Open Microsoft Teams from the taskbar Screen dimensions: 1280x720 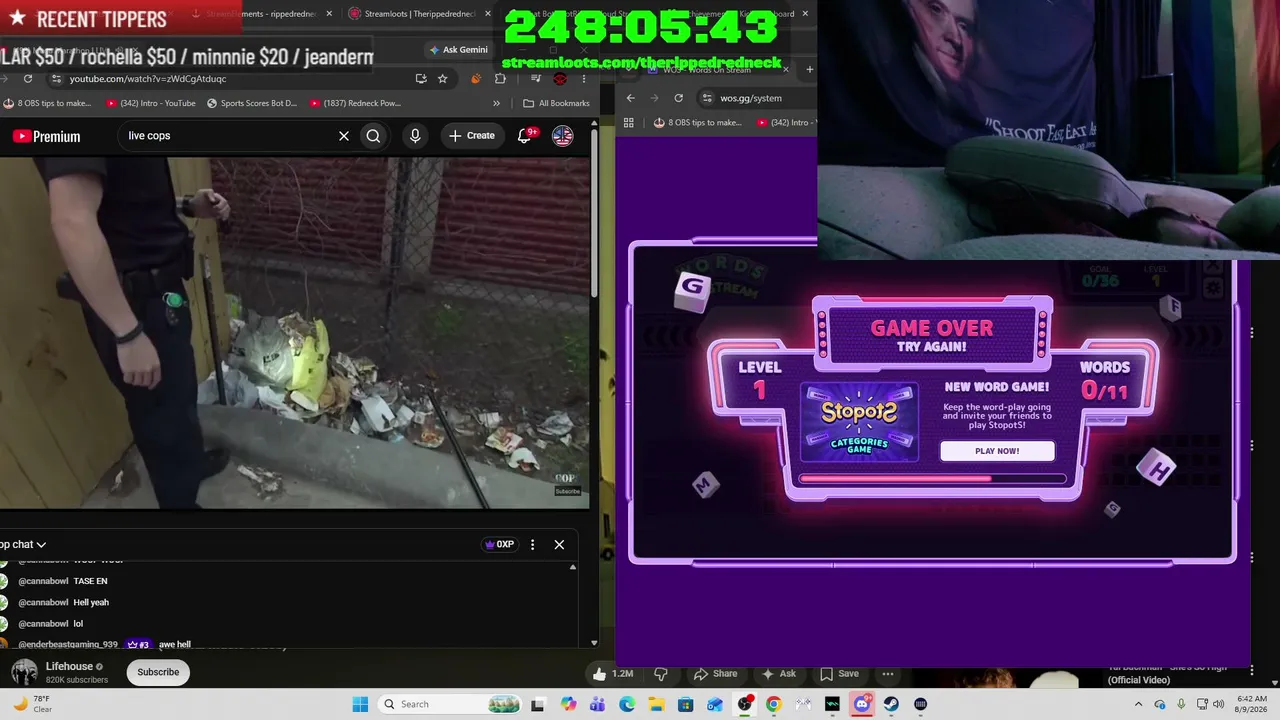598,704
